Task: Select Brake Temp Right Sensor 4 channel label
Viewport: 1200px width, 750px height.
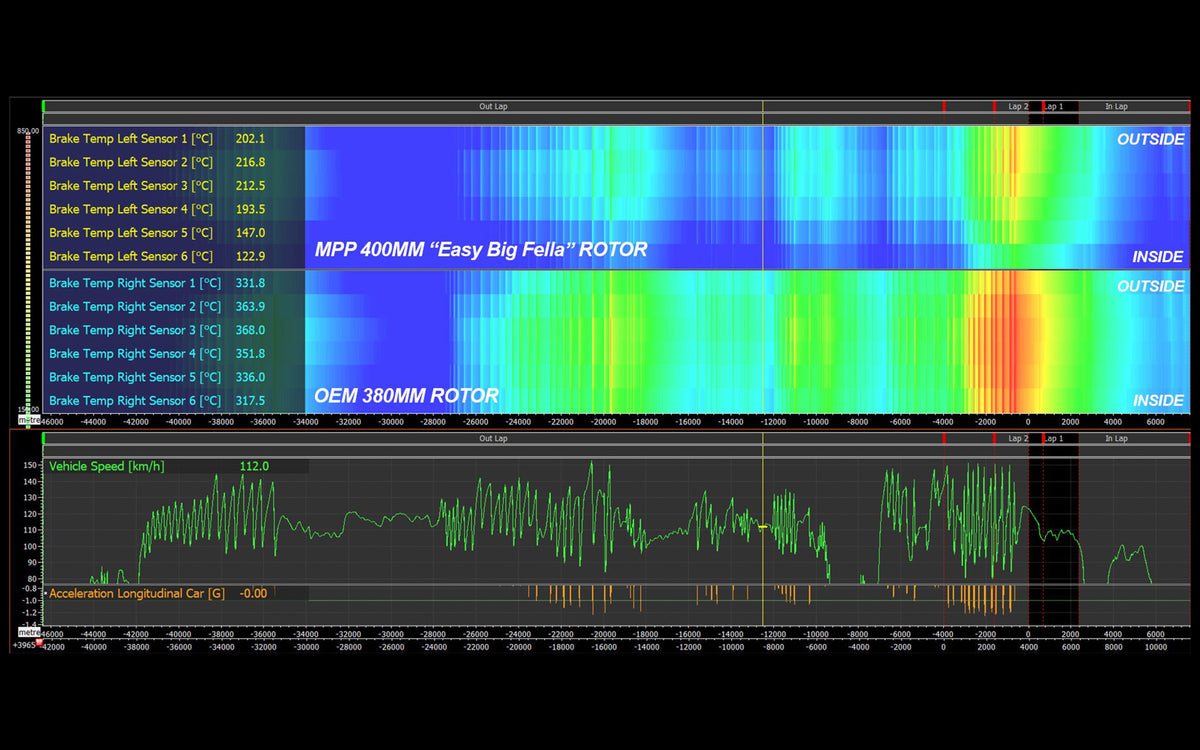Action: coord(135,353)
